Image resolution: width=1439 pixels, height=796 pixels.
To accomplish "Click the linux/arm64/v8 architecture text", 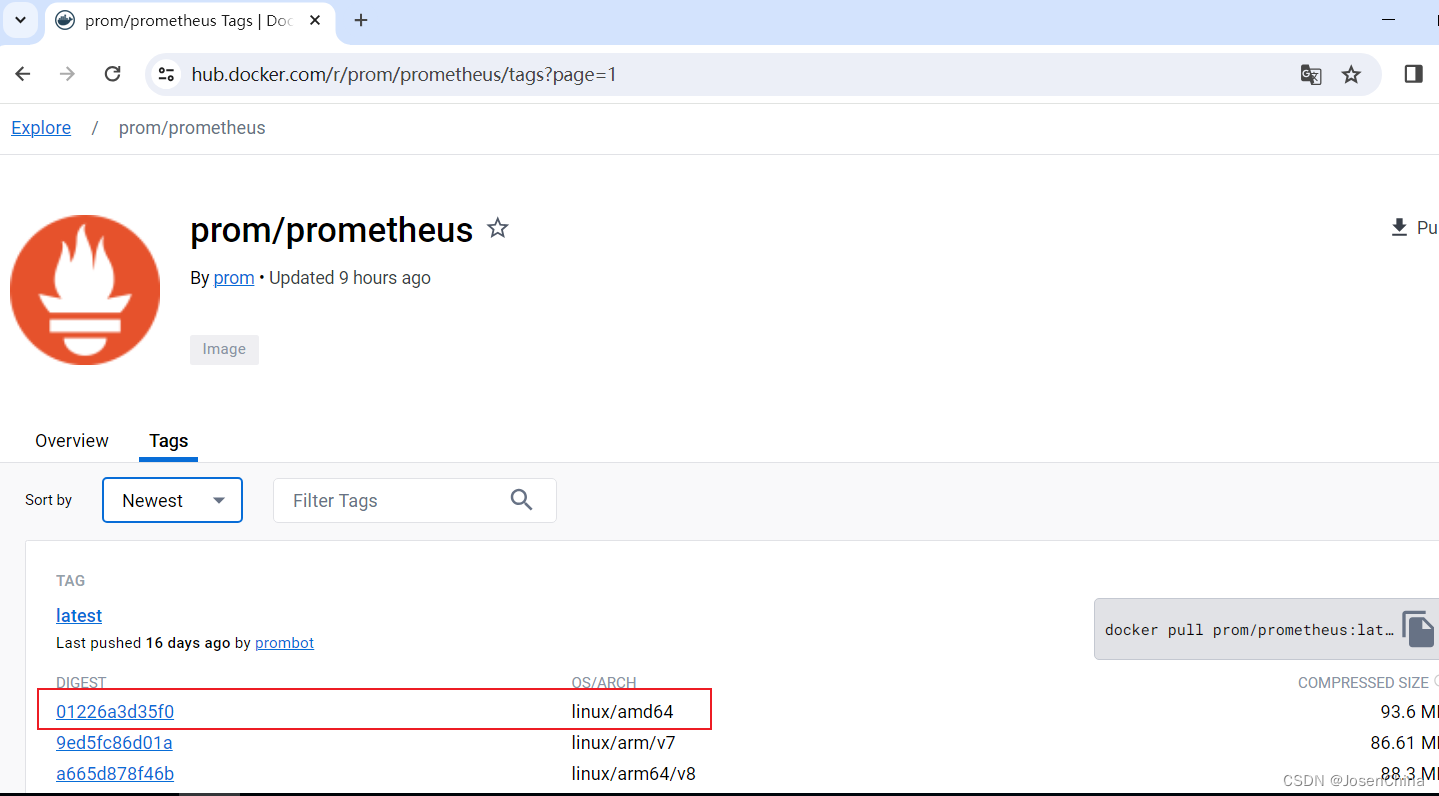I will coord(634,774).
